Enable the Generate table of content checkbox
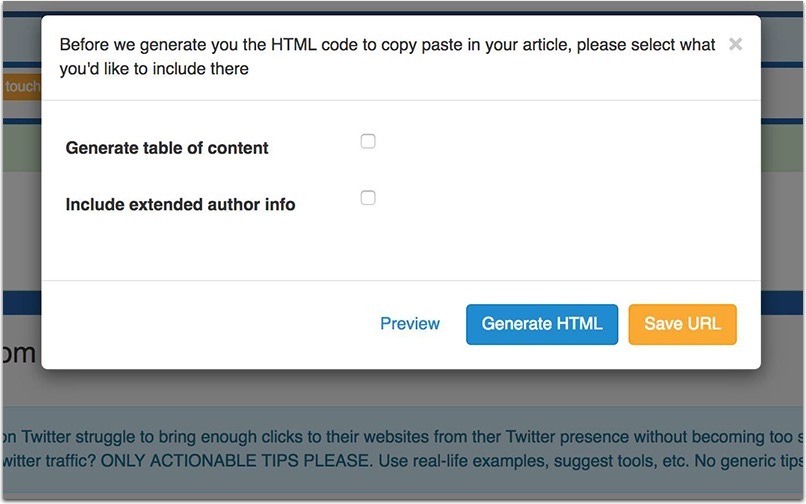This screenshot has height=504, width=806. click(368, 142)
